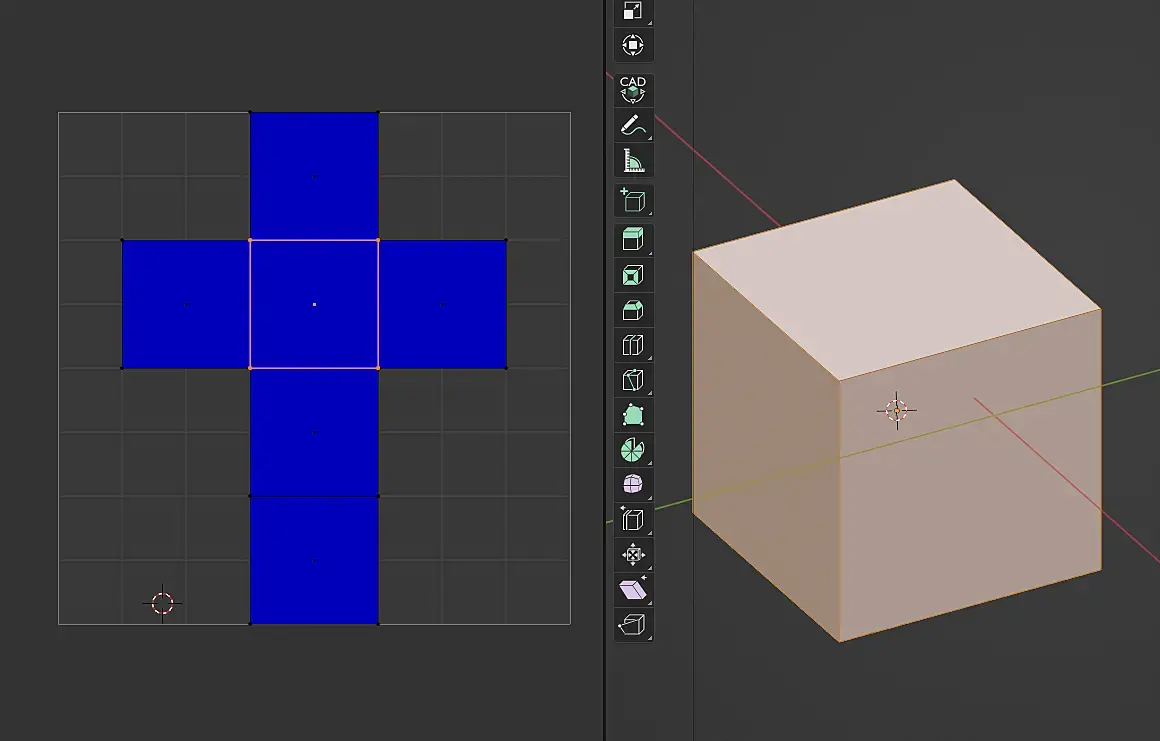Click the bottommost blue UV face

(314, 560)
